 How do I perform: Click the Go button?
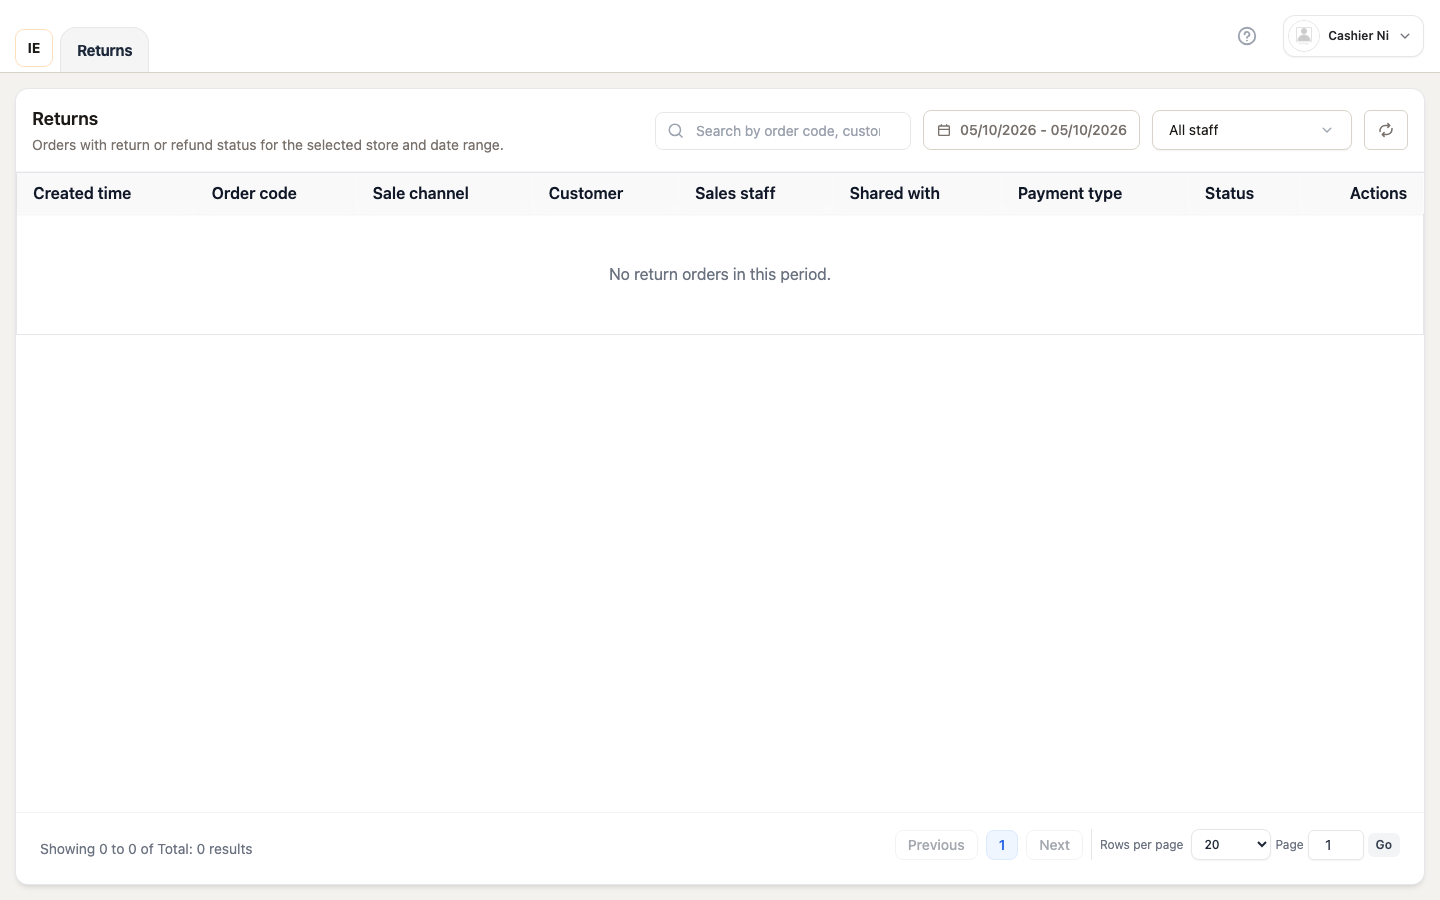pyautogui.click(x=1383, y=845)
